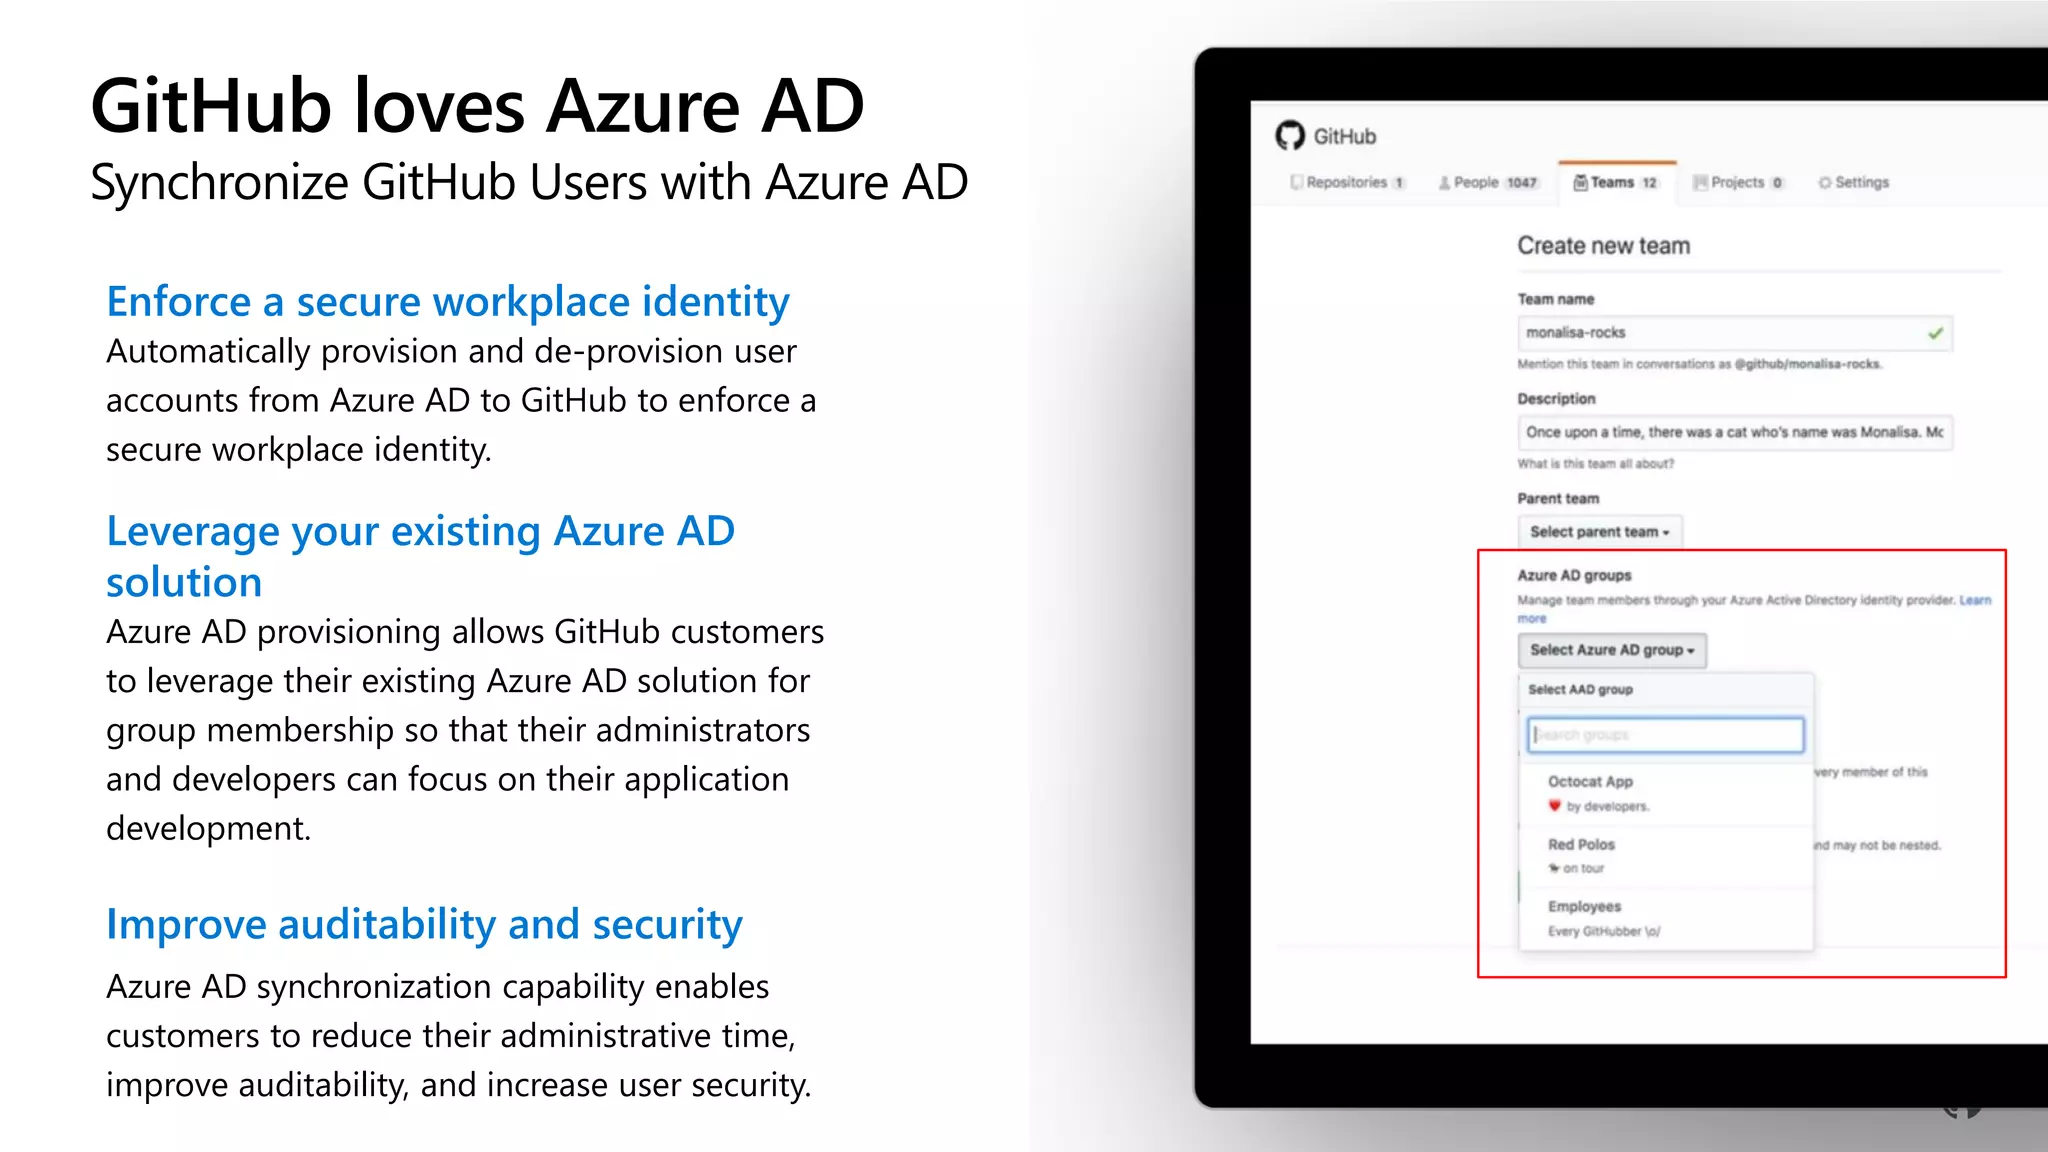This screenshot has width=2048, height=1152.
Task: Click the red heart under Octocat App
Action: 1555,806
